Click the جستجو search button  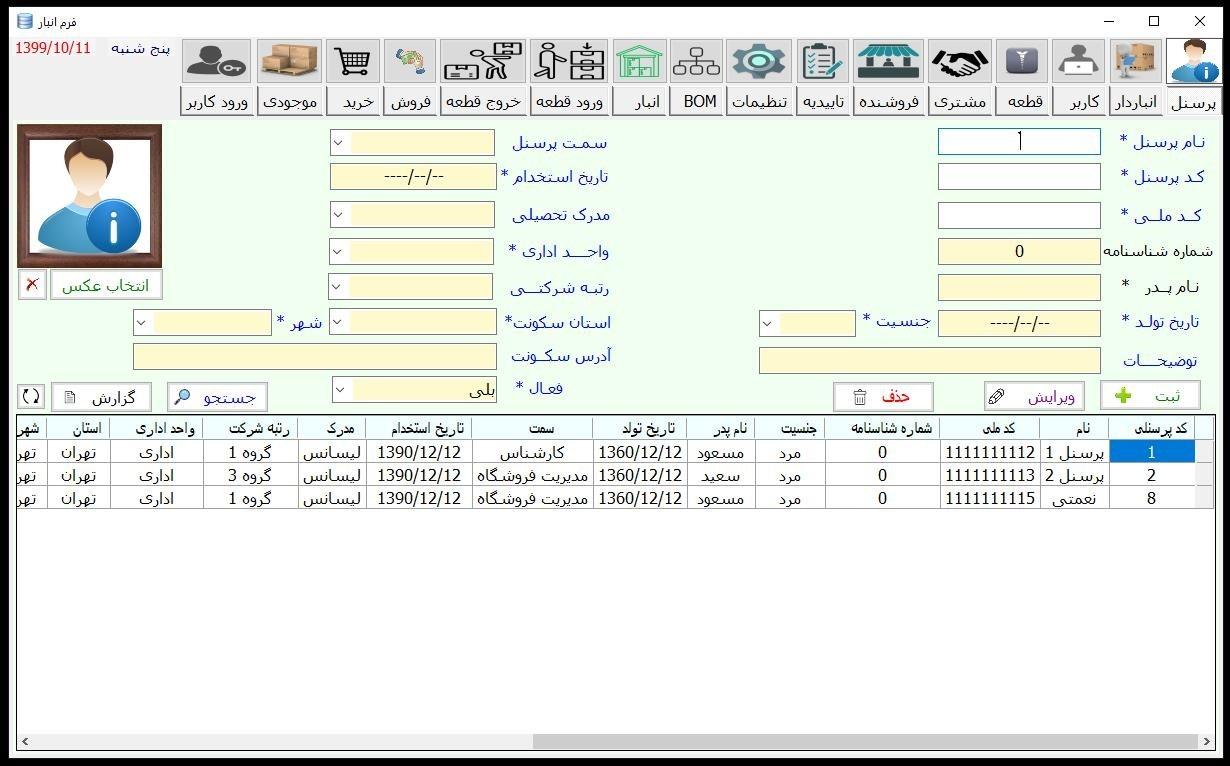(x=217, y=397)
